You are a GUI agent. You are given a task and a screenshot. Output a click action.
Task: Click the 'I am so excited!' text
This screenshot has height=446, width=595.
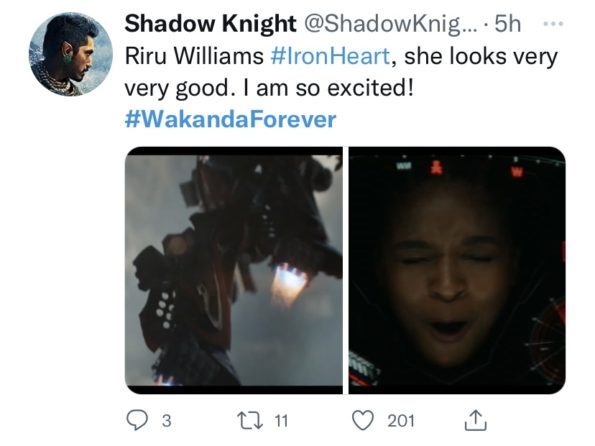click(x=335, y=88)
